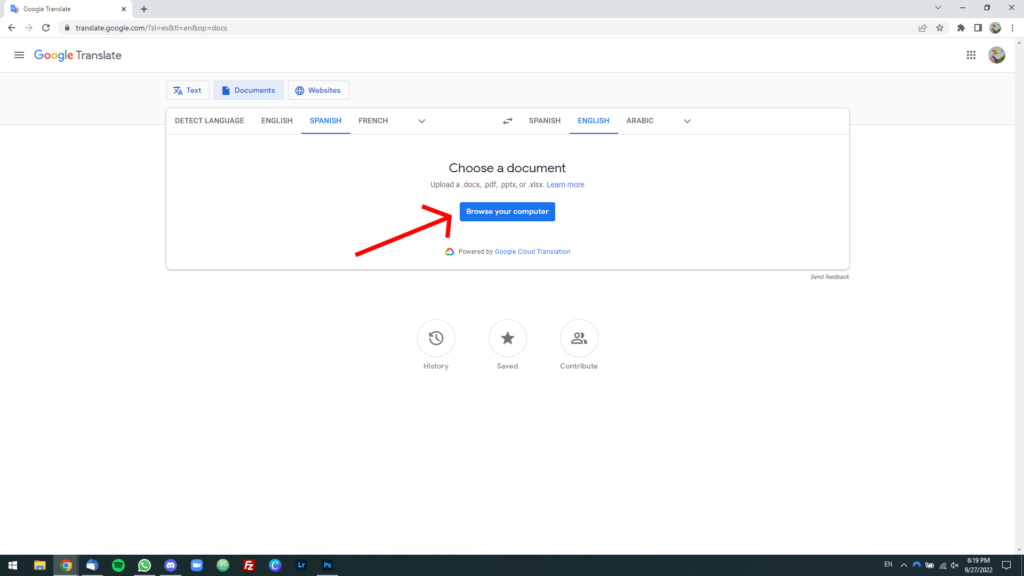Open the Chrome extensions puzzle menu

click(961, 28)
